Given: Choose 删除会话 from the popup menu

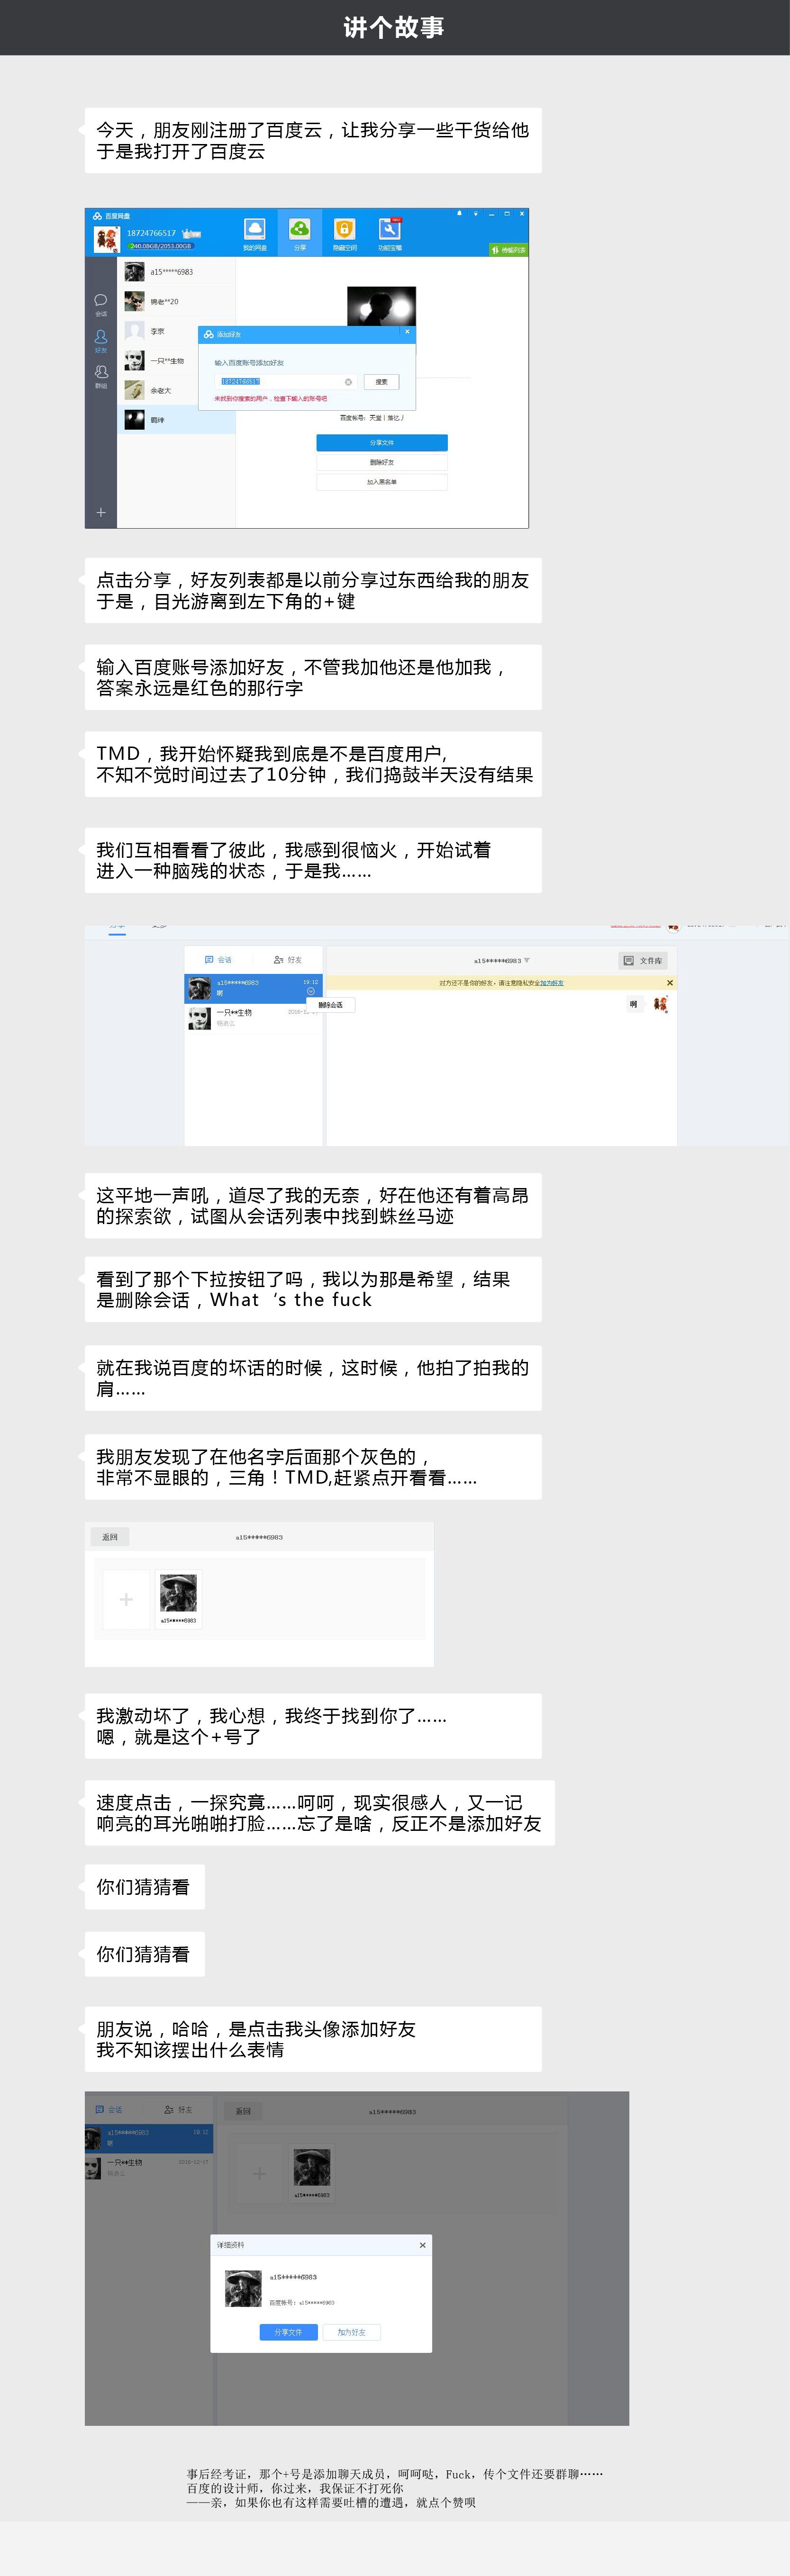Looking at the screenshot, I should 331,1005.
